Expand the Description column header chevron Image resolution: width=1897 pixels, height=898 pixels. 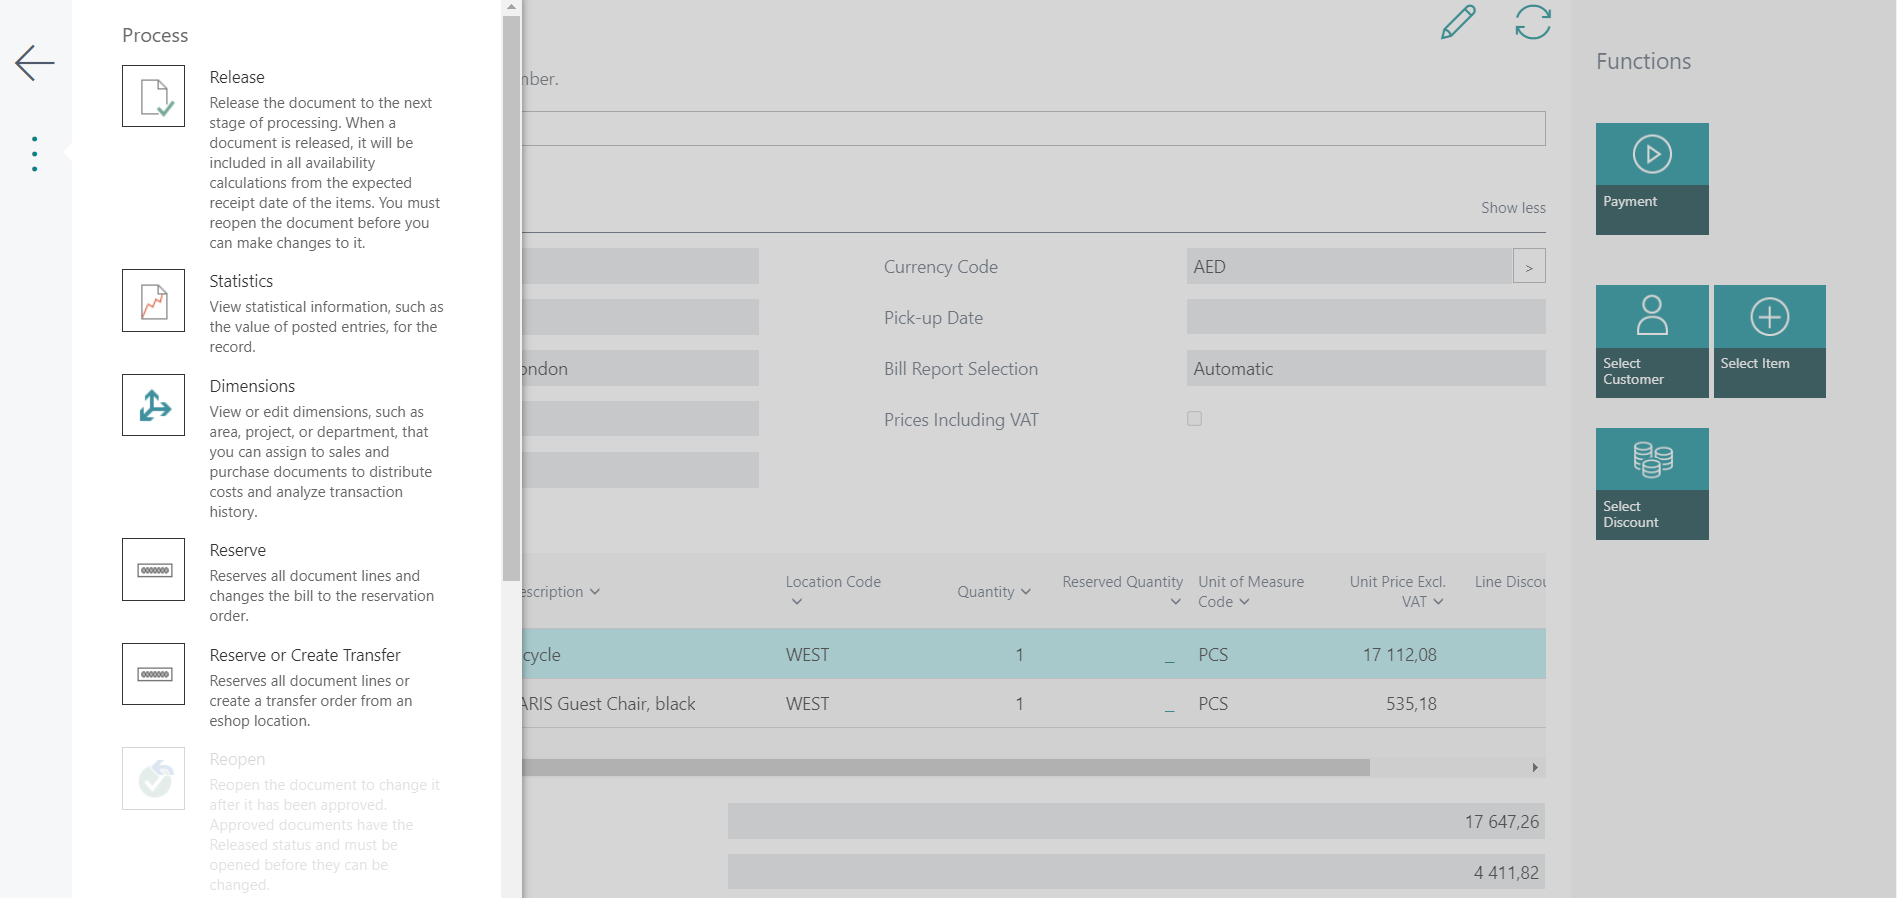click(x=595, y=592)
